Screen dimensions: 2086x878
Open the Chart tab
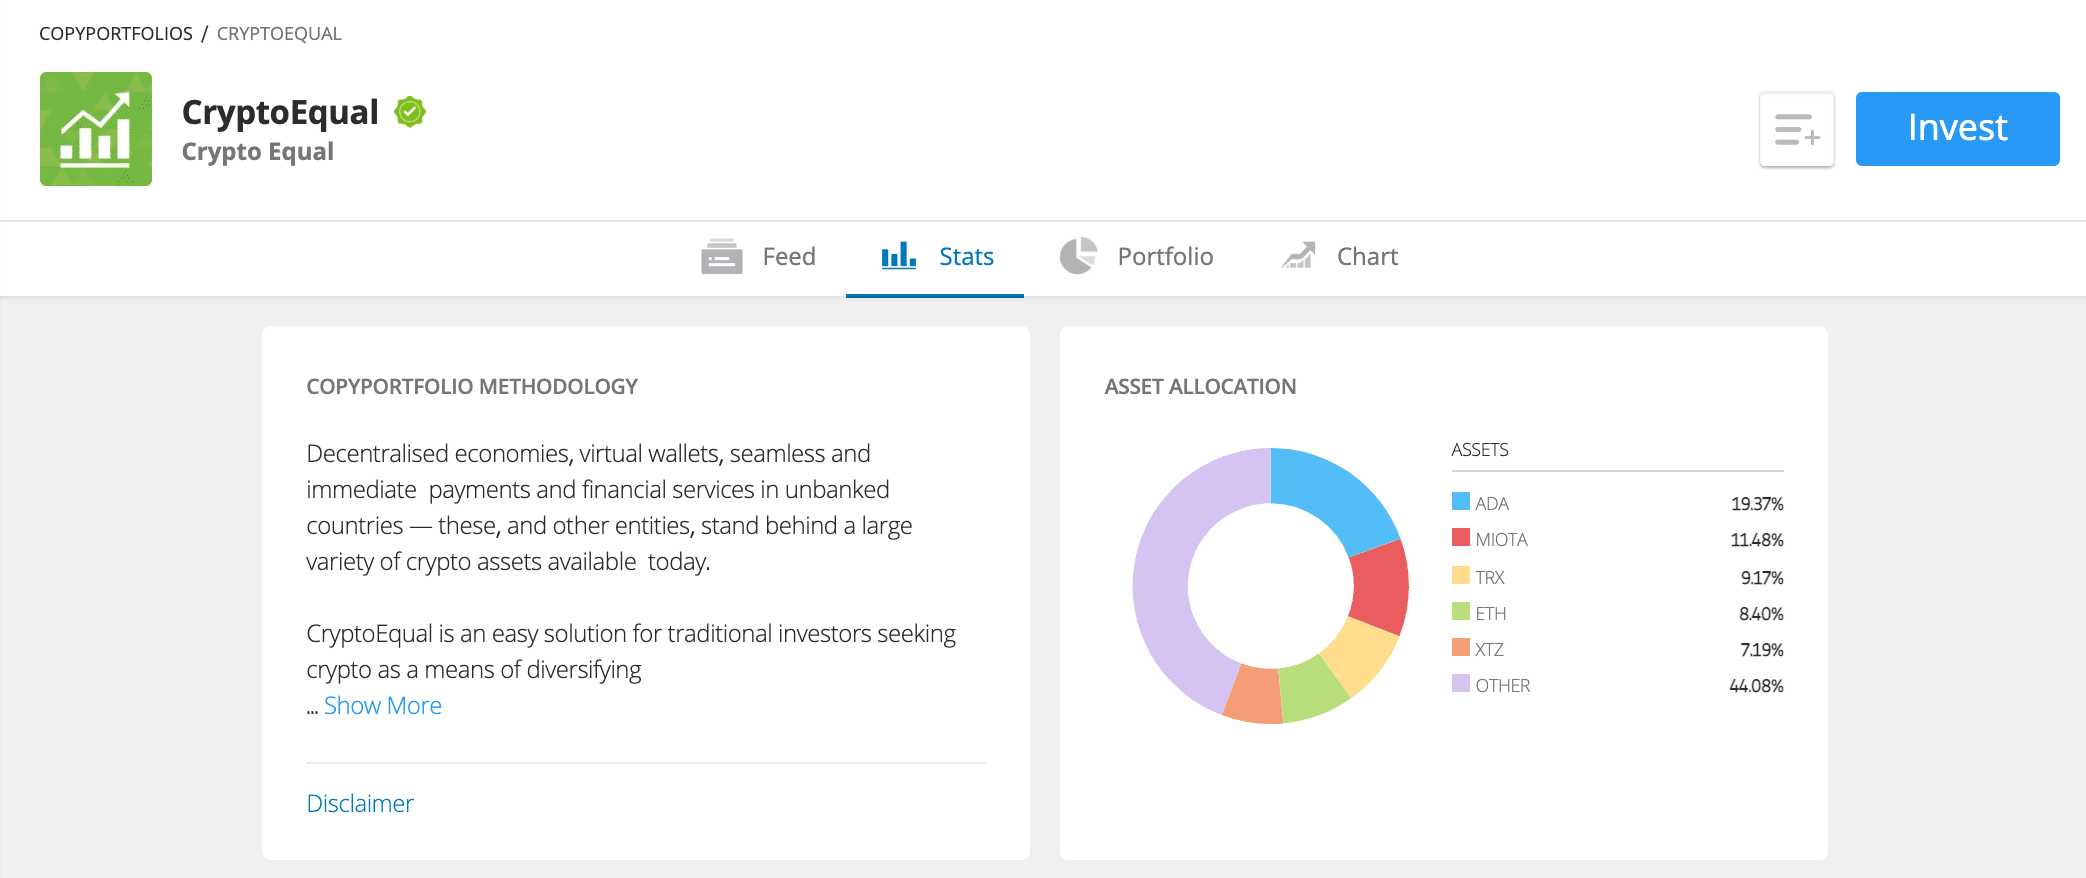click(1340, 257)
